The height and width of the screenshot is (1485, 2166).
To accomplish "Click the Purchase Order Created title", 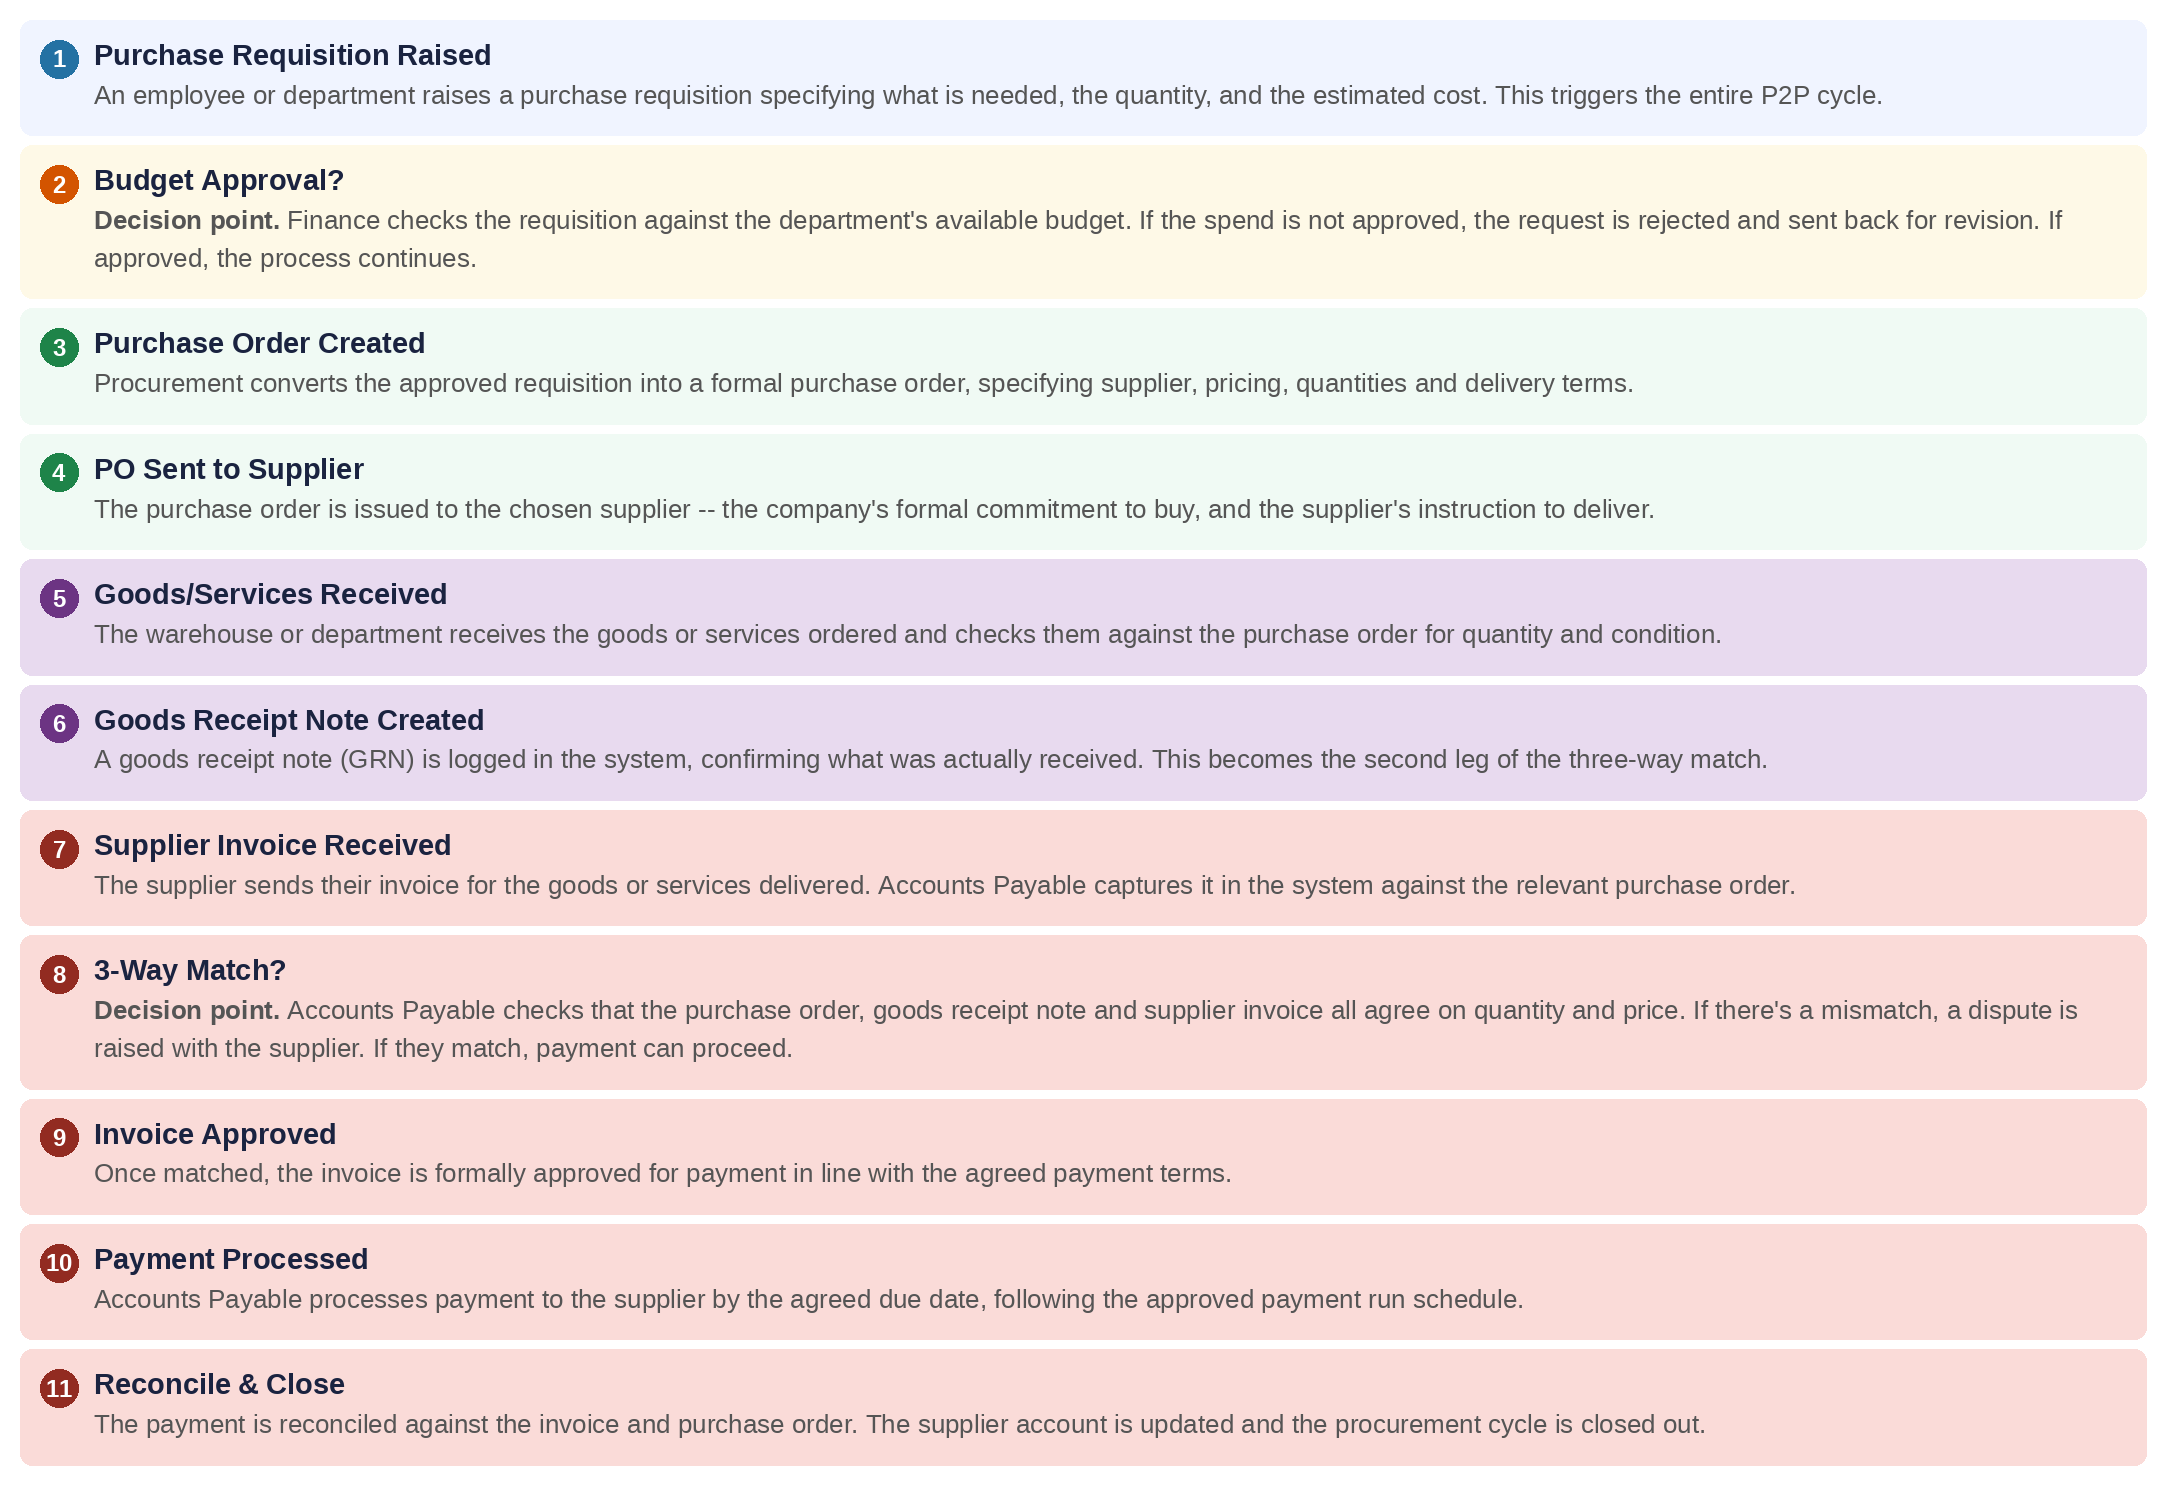I will (x=259, y=343).
